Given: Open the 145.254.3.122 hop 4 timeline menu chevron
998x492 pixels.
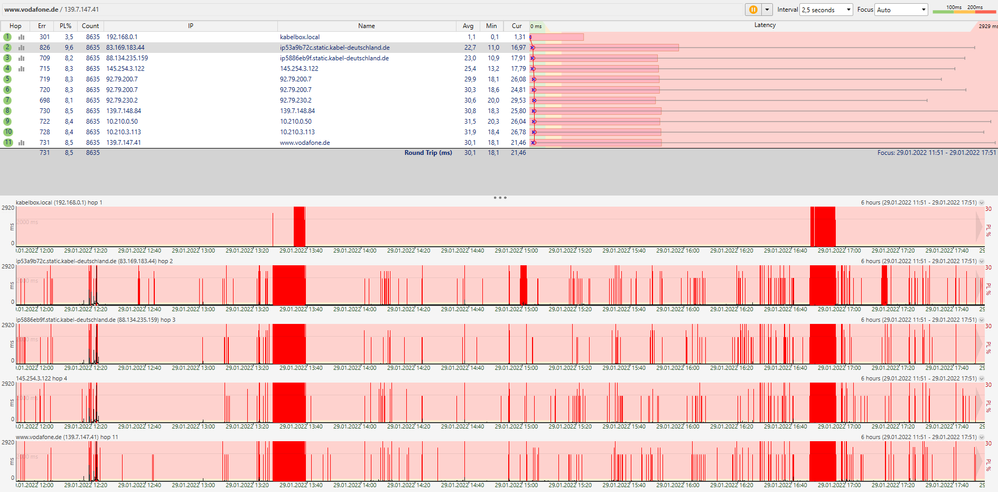Looking at the screenshot, I should [x=981, y=379].
